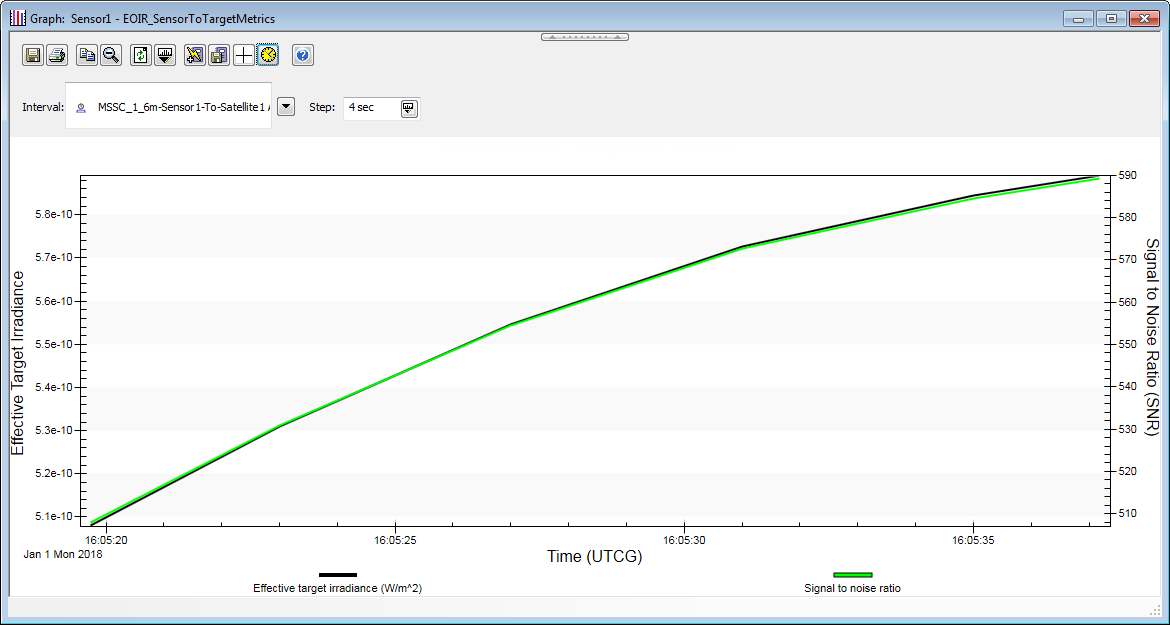This screenshot has width=1170, height=625.
Task: Click the lightning bolt quick report icon
Action: click(x=195, y=55)
